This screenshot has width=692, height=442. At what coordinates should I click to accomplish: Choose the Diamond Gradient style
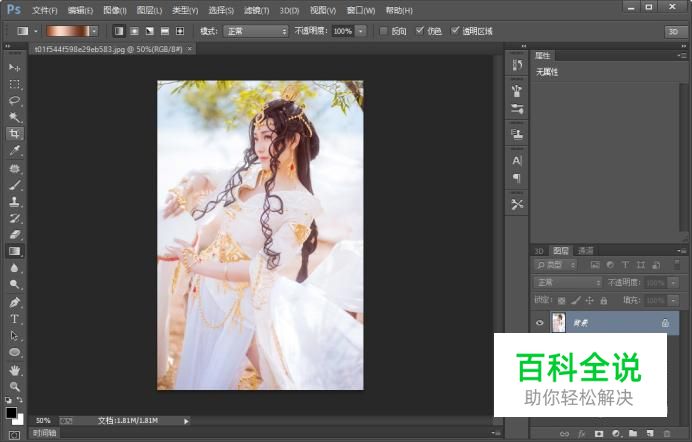click(180, 31)
